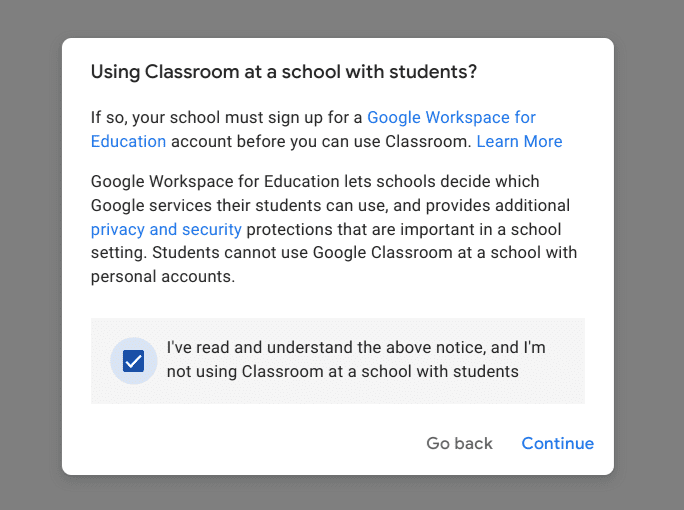Image resolution: width=684 pixels, height=510 pixels.
Task: Uncheck the blue acknowledgment checkbox
Action: (133, 361)
